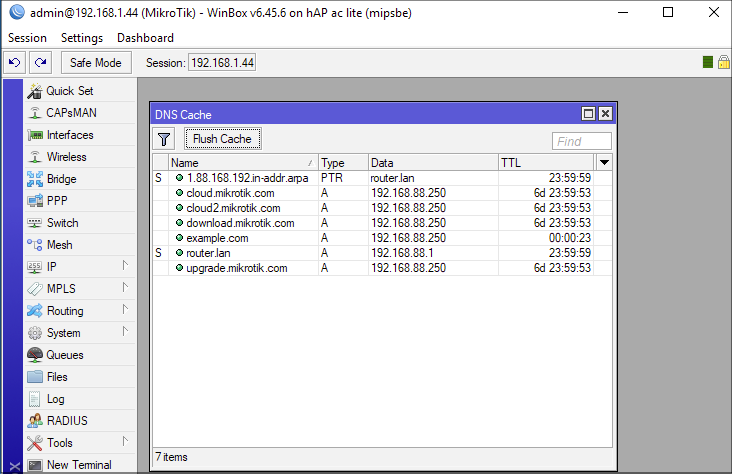Click the 7 items status text
The width and height of the screenshot is (732, 474).
[x=171, y=457]
